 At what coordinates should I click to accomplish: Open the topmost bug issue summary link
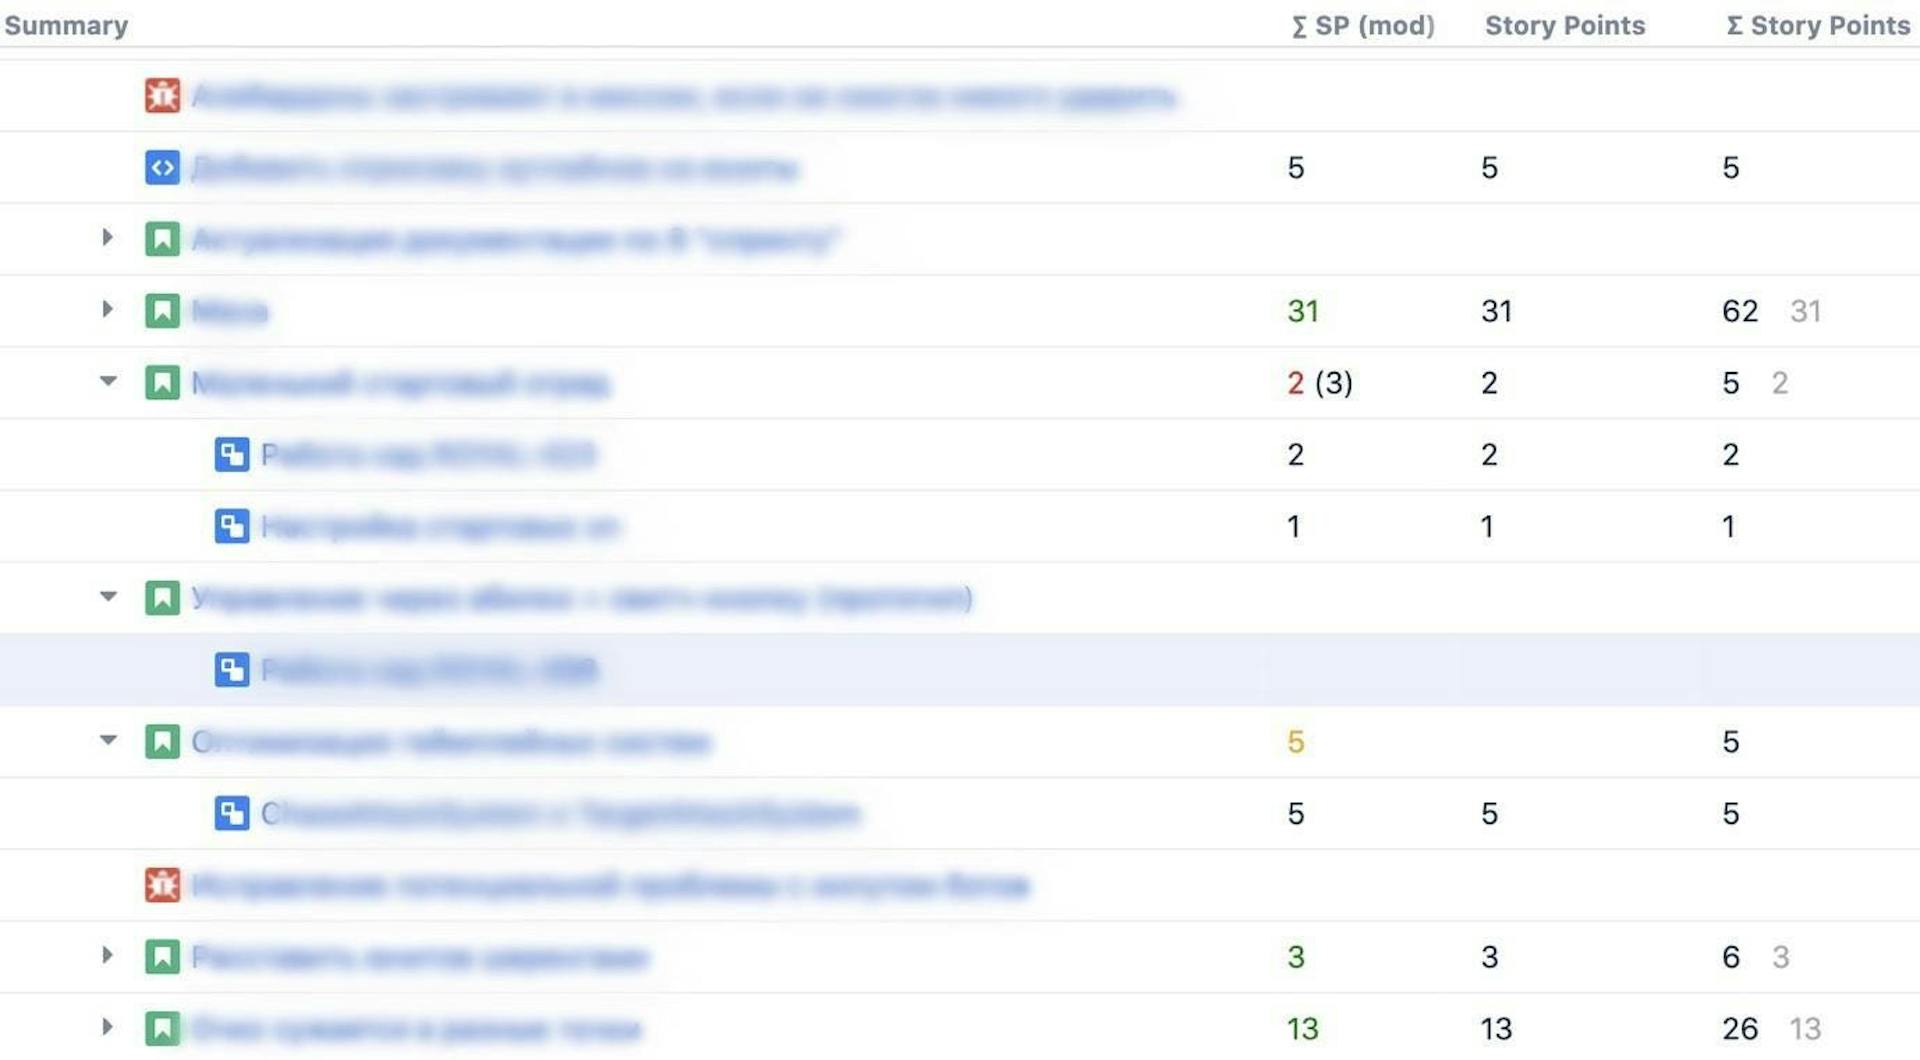(x=686, y=95)
